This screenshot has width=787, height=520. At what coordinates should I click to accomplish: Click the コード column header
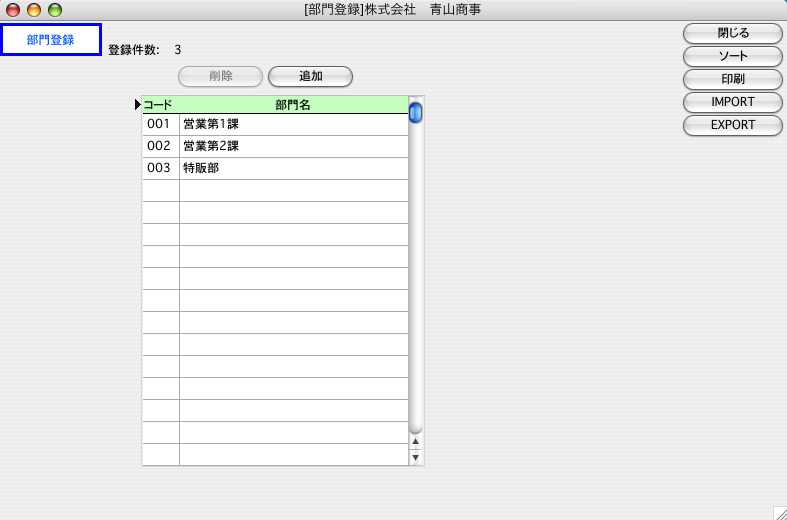coord(159,104)
